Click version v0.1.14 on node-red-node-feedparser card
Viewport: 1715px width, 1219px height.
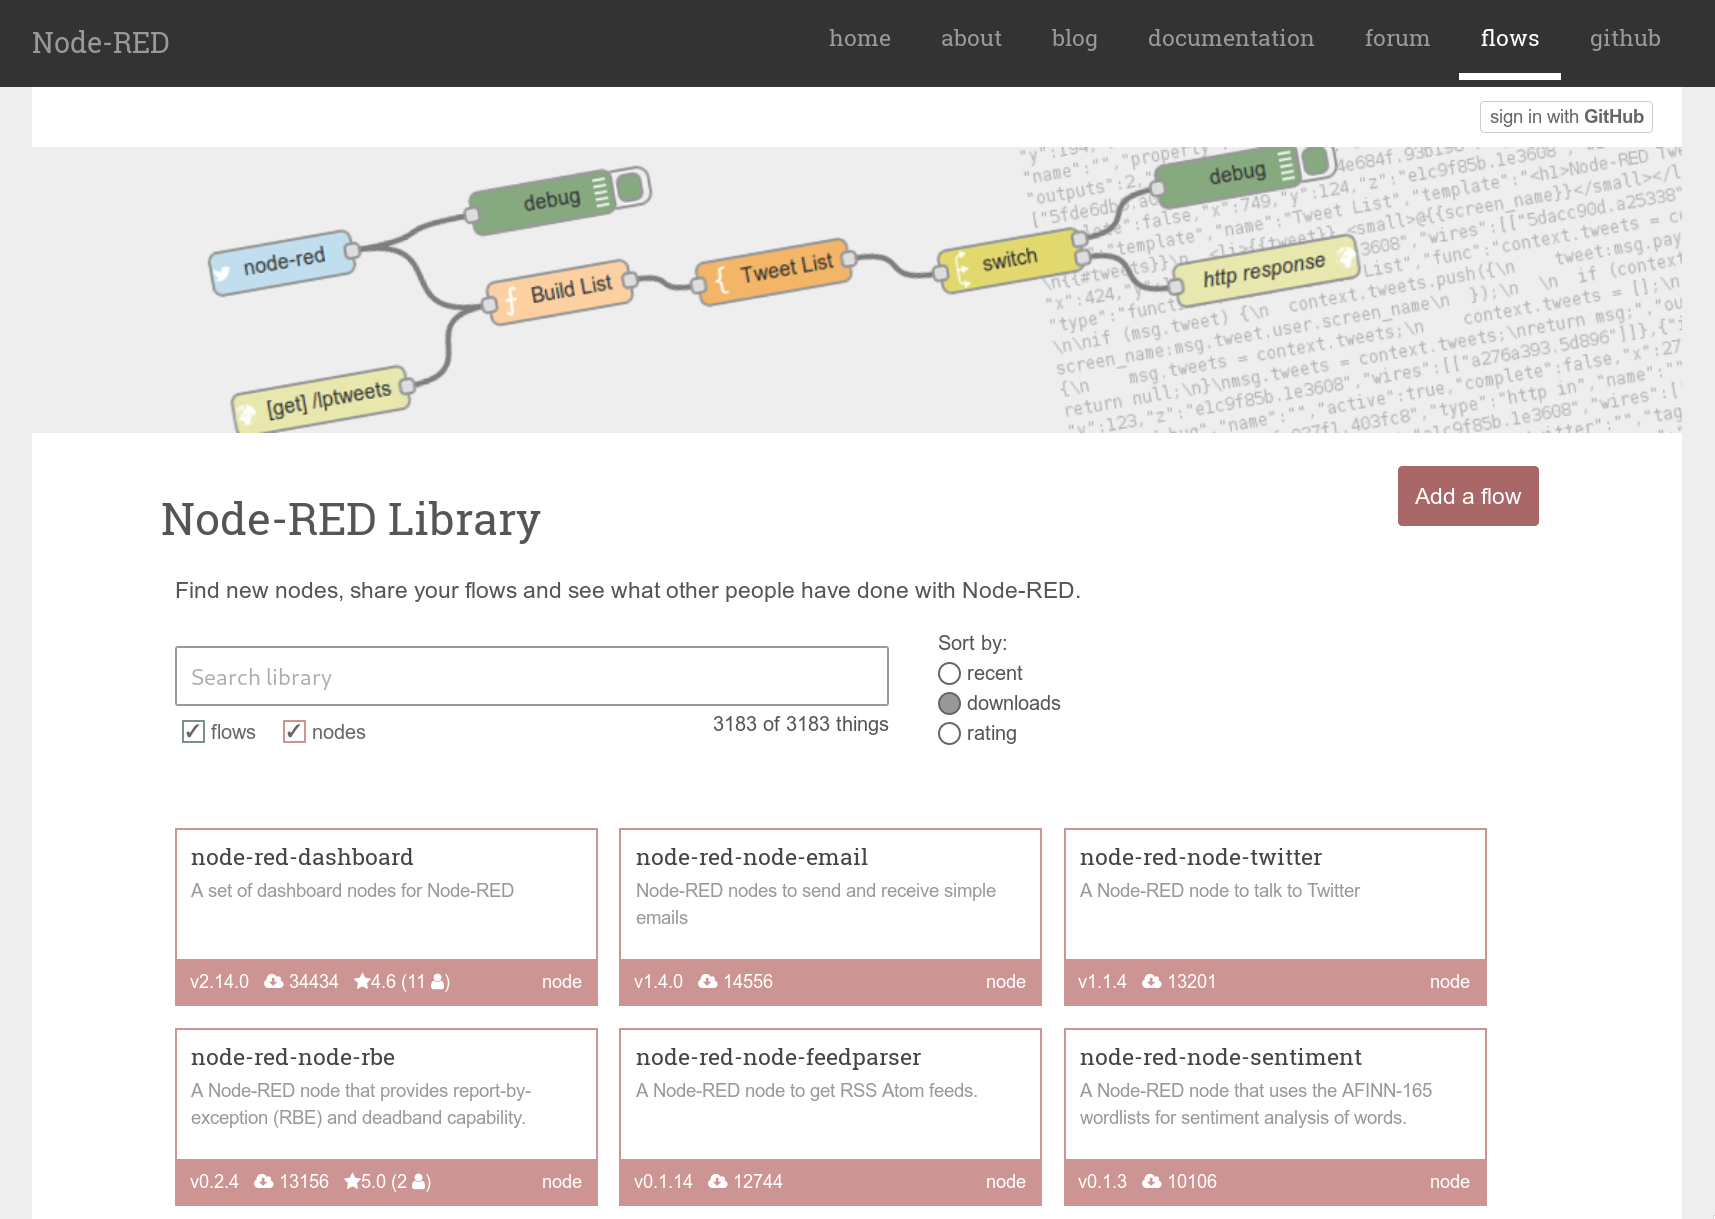click(x=664, y=1182)
